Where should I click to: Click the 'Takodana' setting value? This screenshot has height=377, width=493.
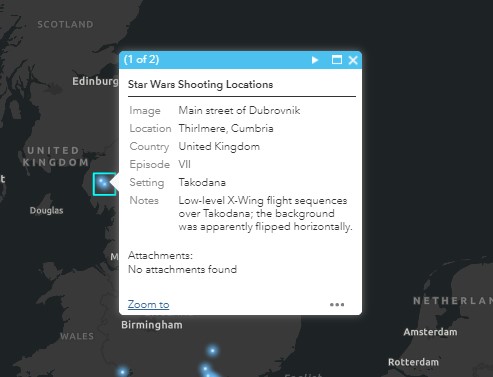pyautogui.click(x=202, y=183)
